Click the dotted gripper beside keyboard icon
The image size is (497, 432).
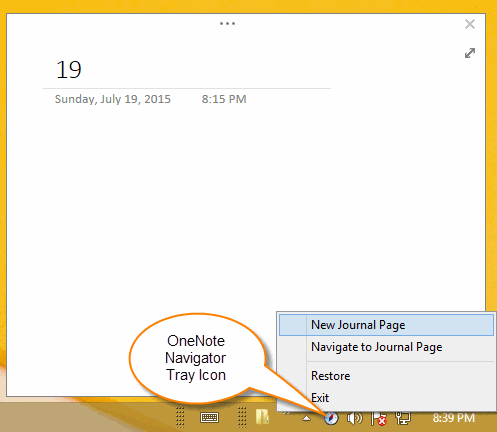[x=180, y=417]
